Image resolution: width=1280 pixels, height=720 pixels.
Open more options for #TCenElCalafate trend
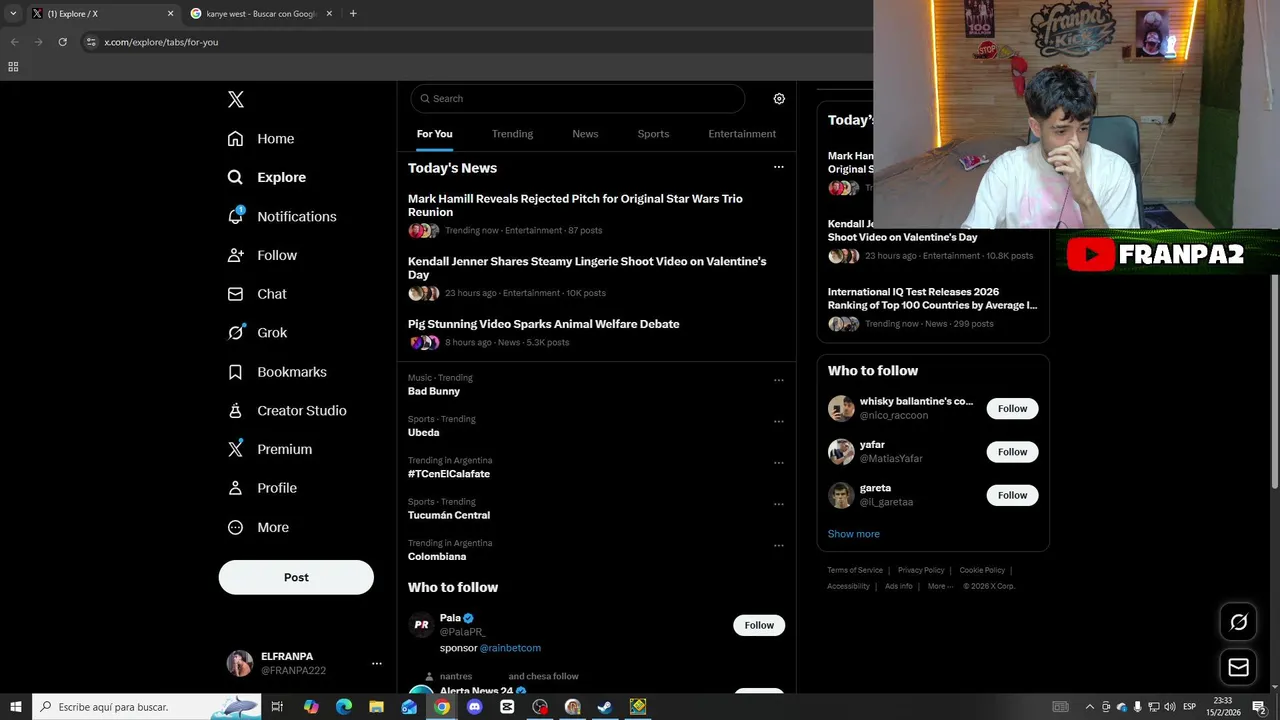point(779,463)
